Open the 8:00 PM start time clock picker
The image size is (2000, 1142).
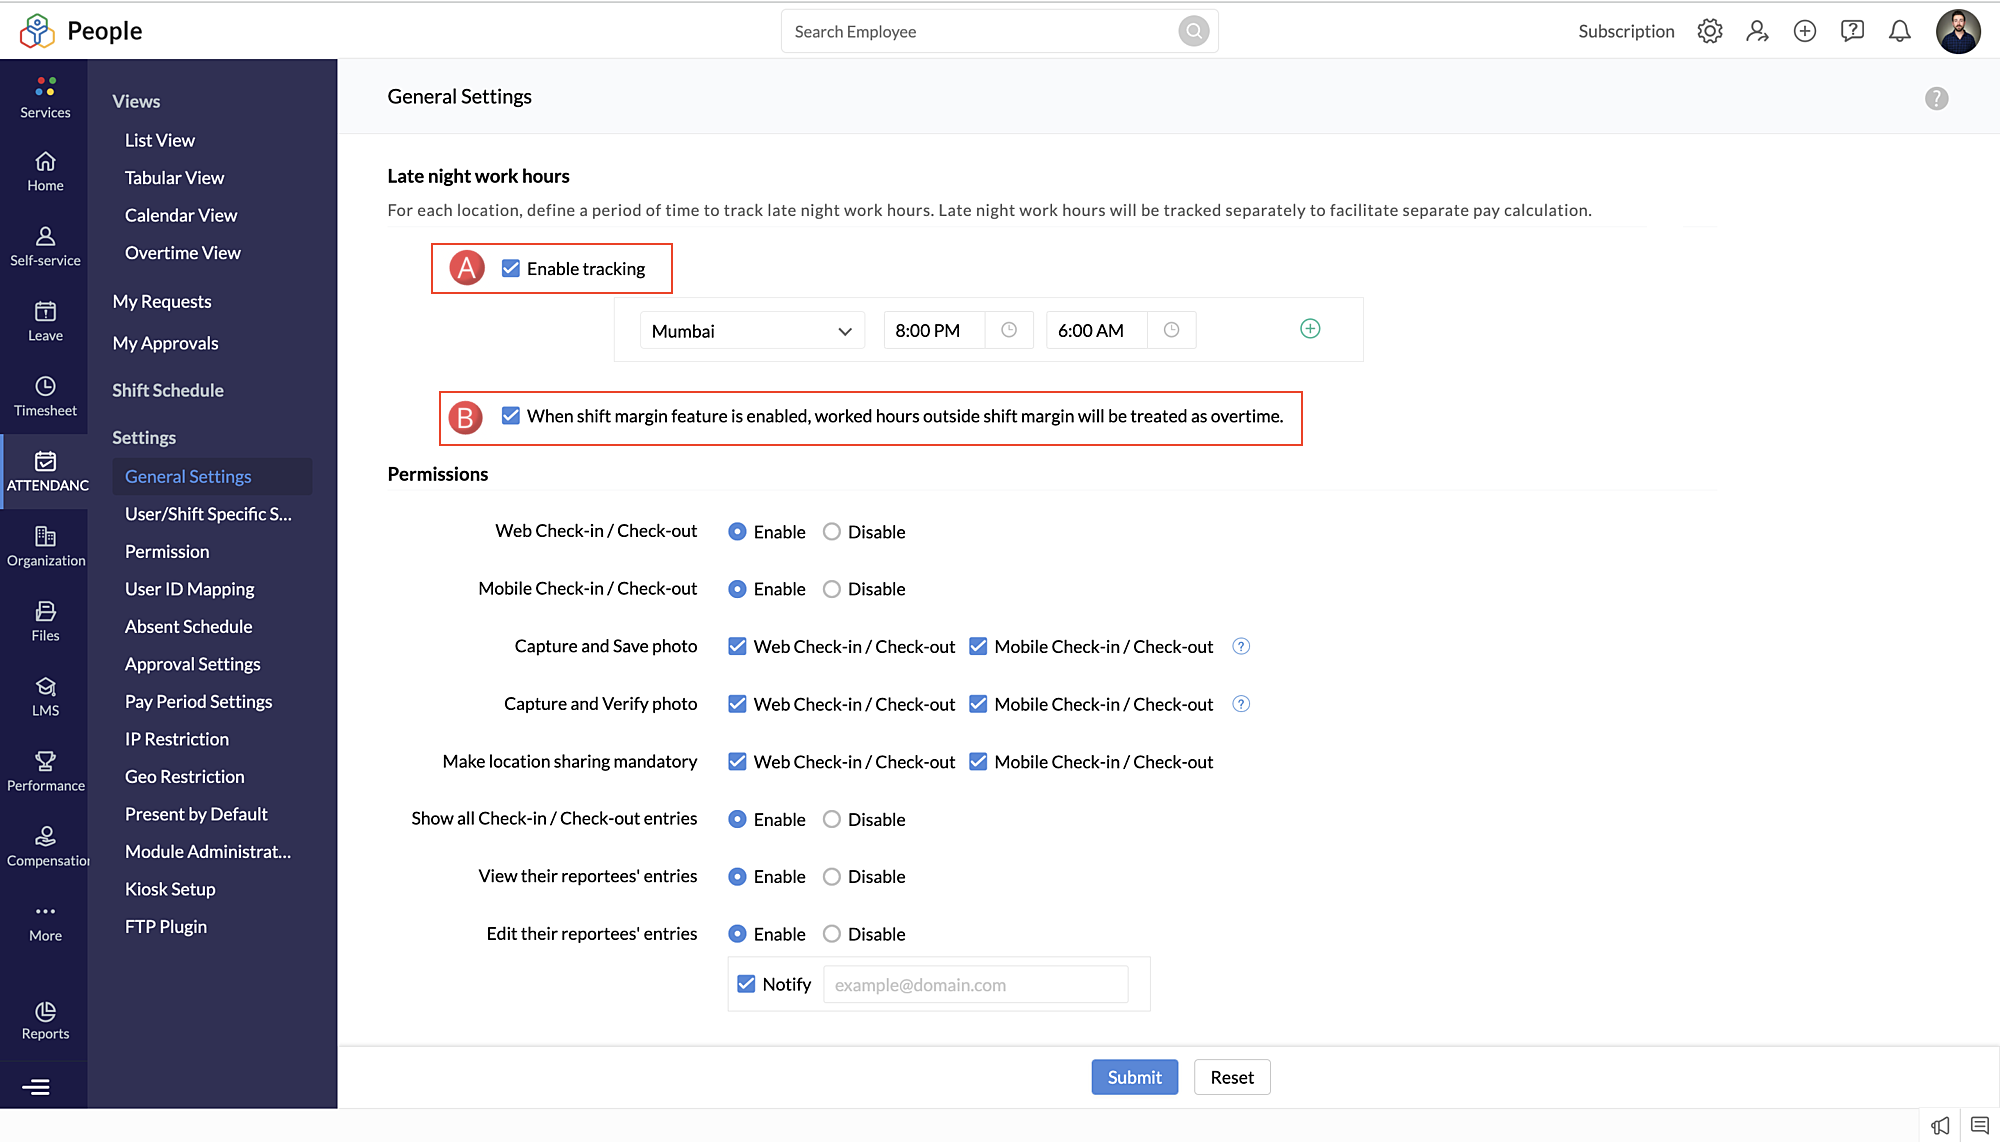coord(1009,330)
